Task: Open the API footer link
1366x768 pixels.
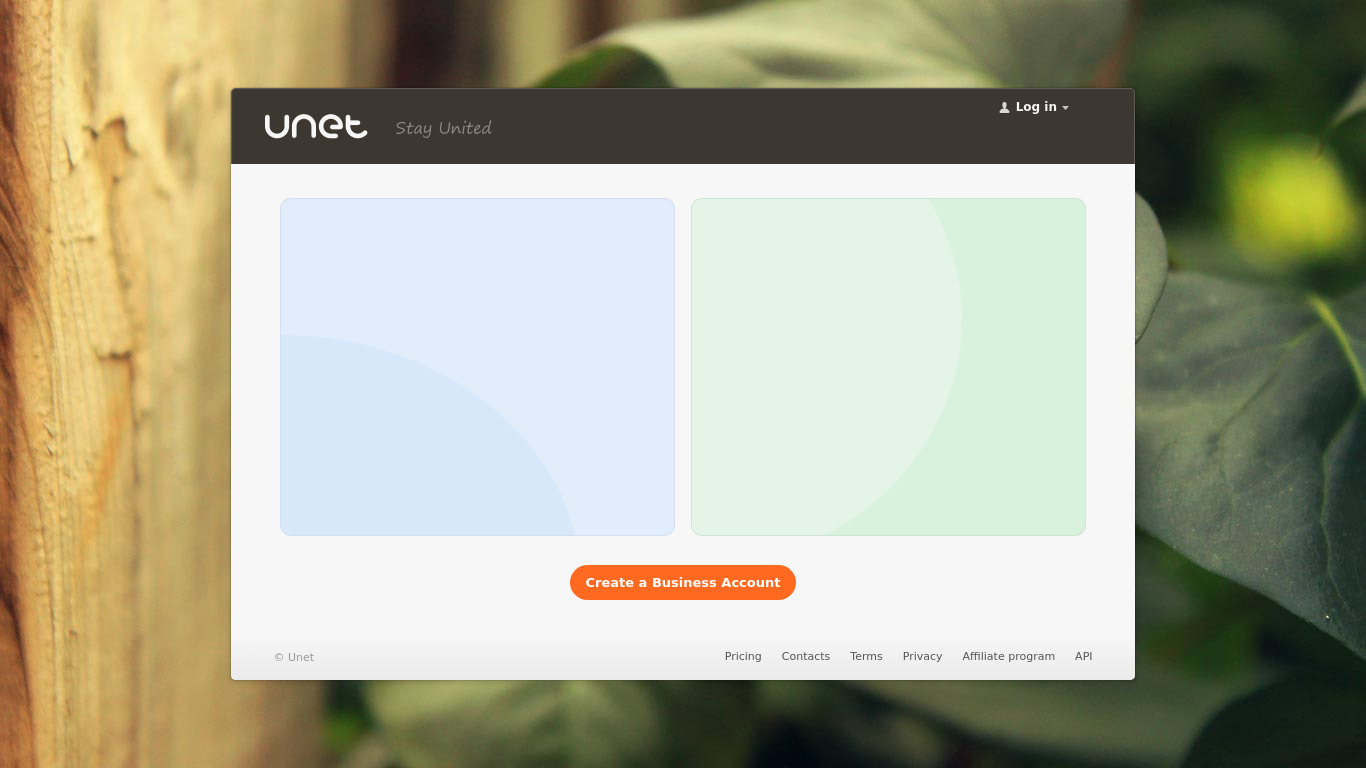Action: 1084,657
